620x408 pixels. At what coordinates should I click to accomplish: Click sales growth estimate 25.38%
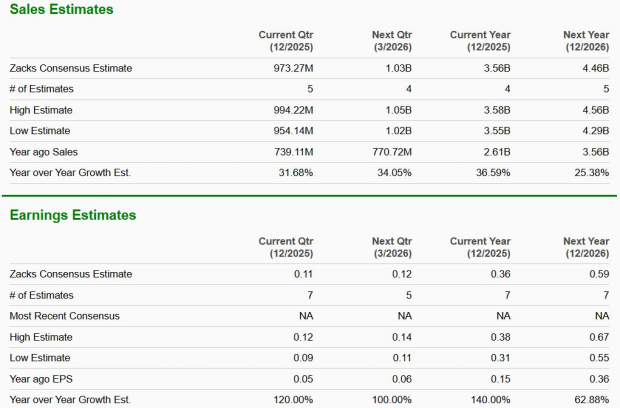[x=592, y=173]
